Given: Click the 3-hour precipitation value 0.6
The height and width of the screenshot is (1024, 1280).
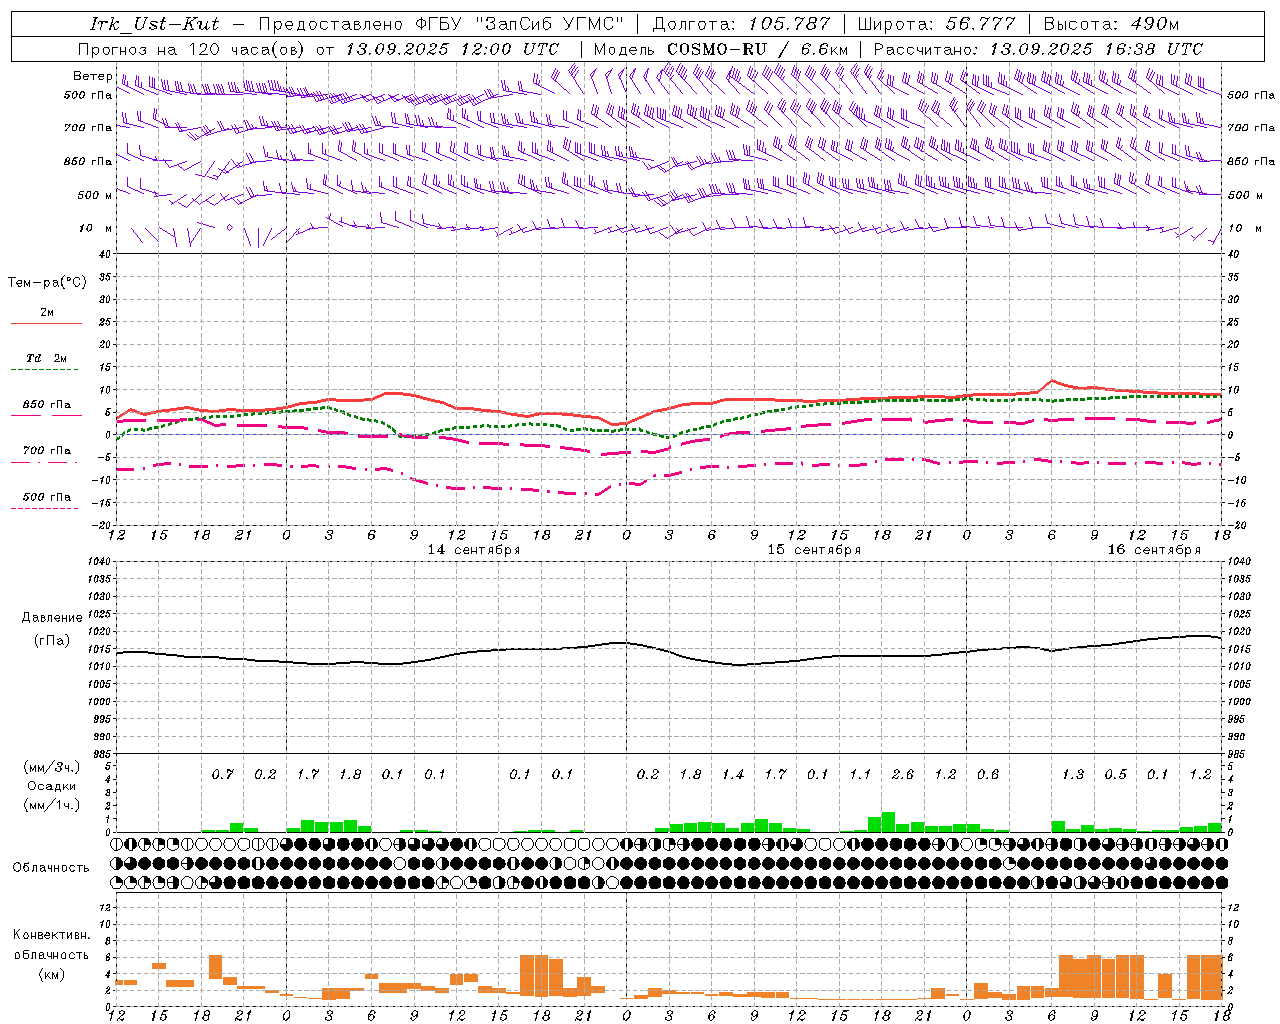Looking at the screenshot, I should (x=987, y=774).
